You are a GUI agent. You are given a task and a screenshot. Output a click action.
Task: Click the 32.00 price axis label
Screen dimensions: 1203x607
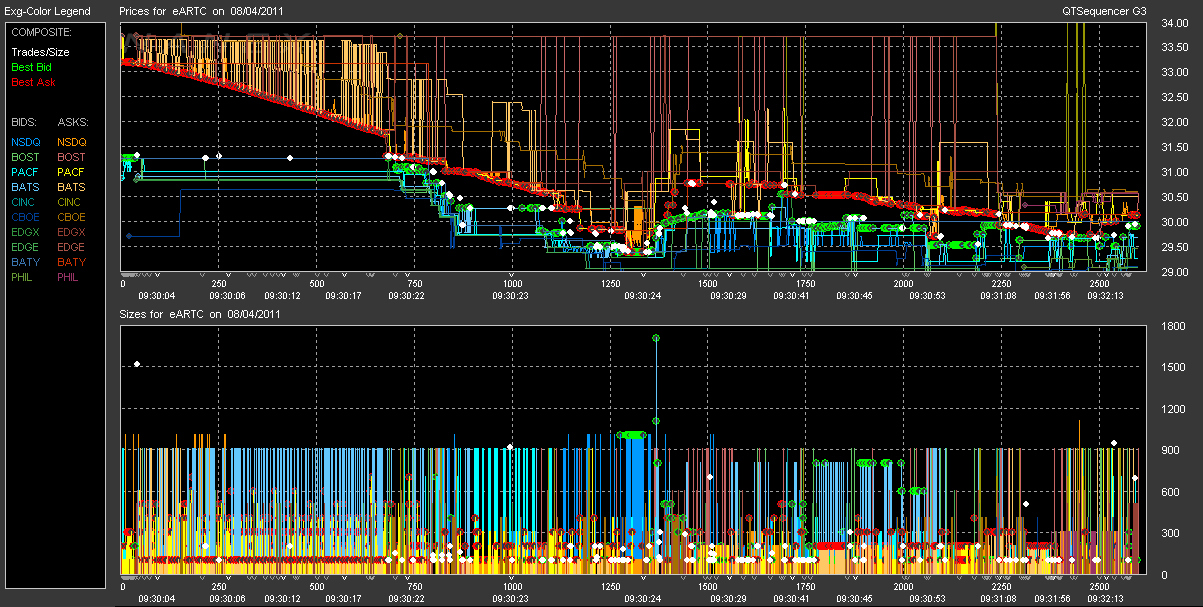[1174, 123]
